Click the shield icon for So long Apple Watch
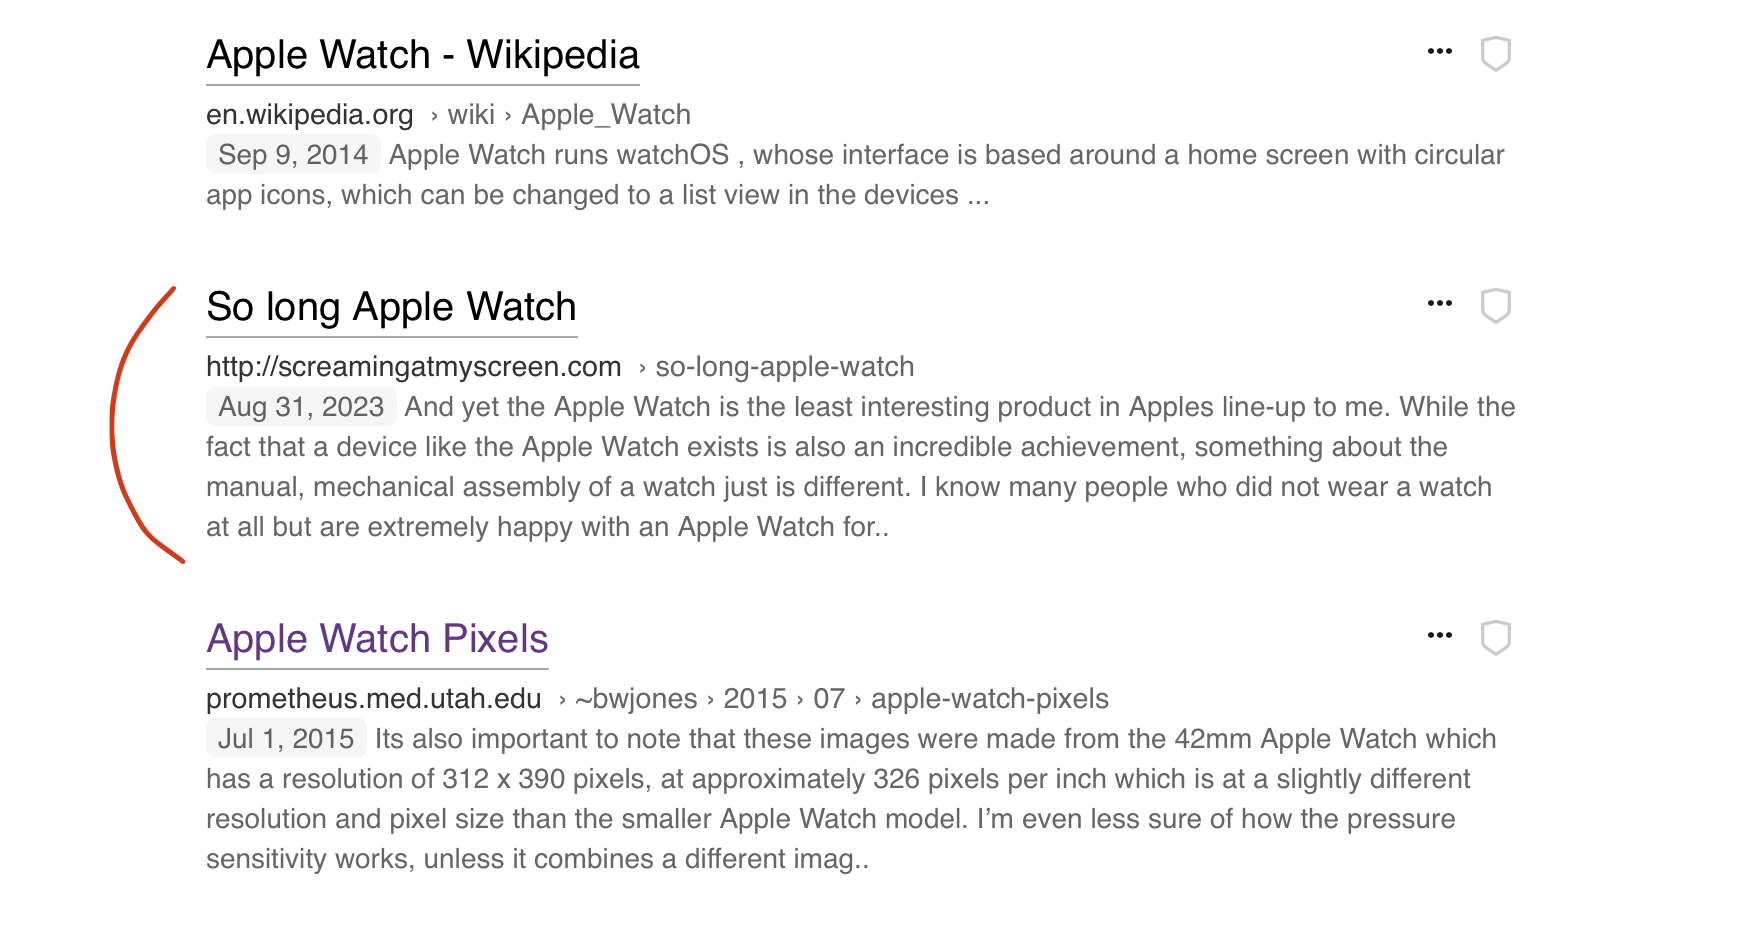 click(1495, 306)
